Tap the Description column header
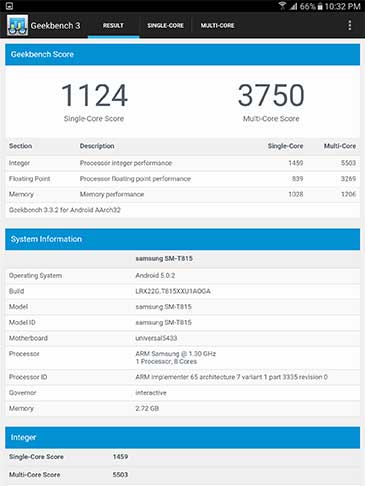The image size is (365, 486). tap(97, 146)
